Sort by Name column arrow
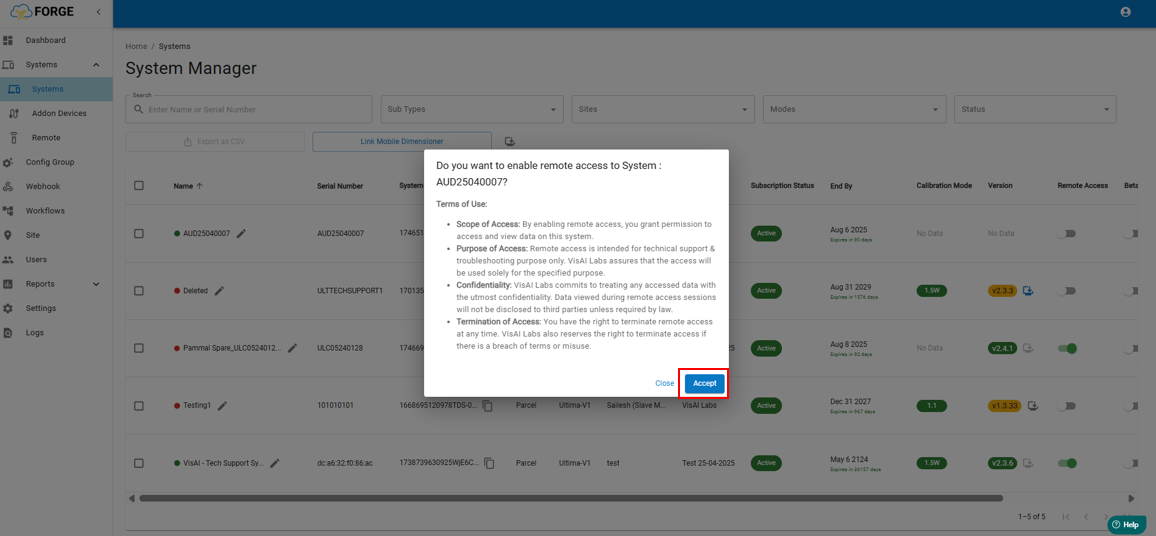Viewport: 1156px width, 536px height. pos(199,186)
